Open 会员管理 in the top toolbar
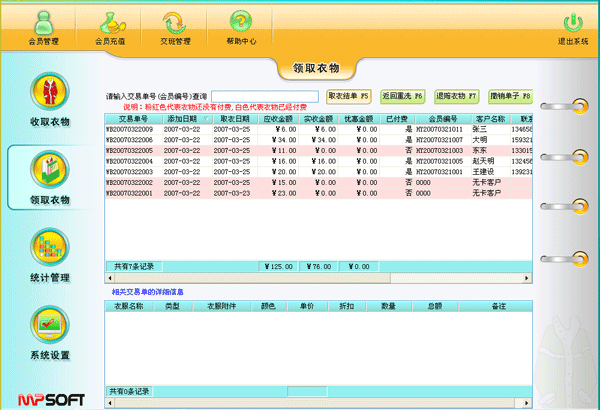Screen dimensions: 600x410 coord(42,27)
